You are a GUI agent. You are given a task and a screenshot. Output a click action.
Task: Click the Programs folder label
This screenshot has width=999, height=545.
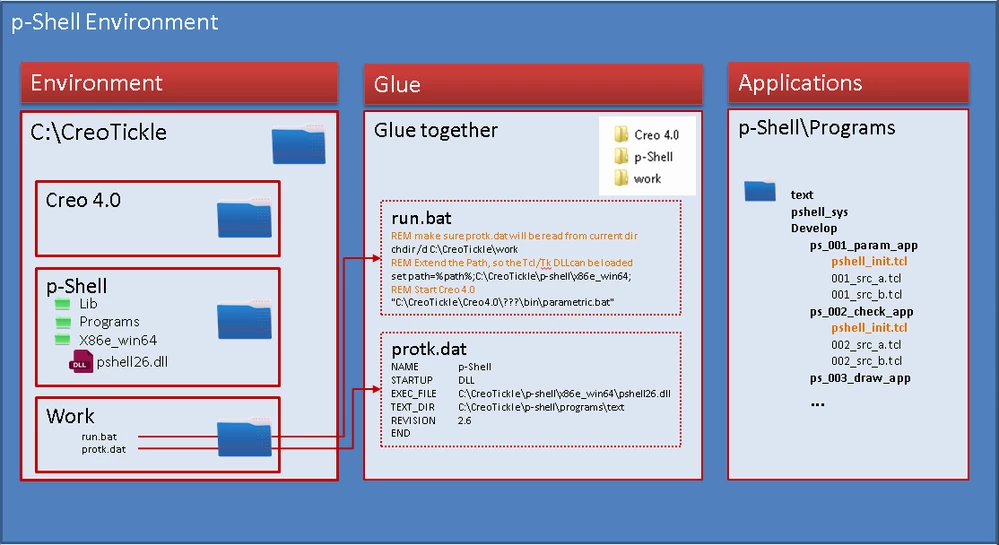109,322
